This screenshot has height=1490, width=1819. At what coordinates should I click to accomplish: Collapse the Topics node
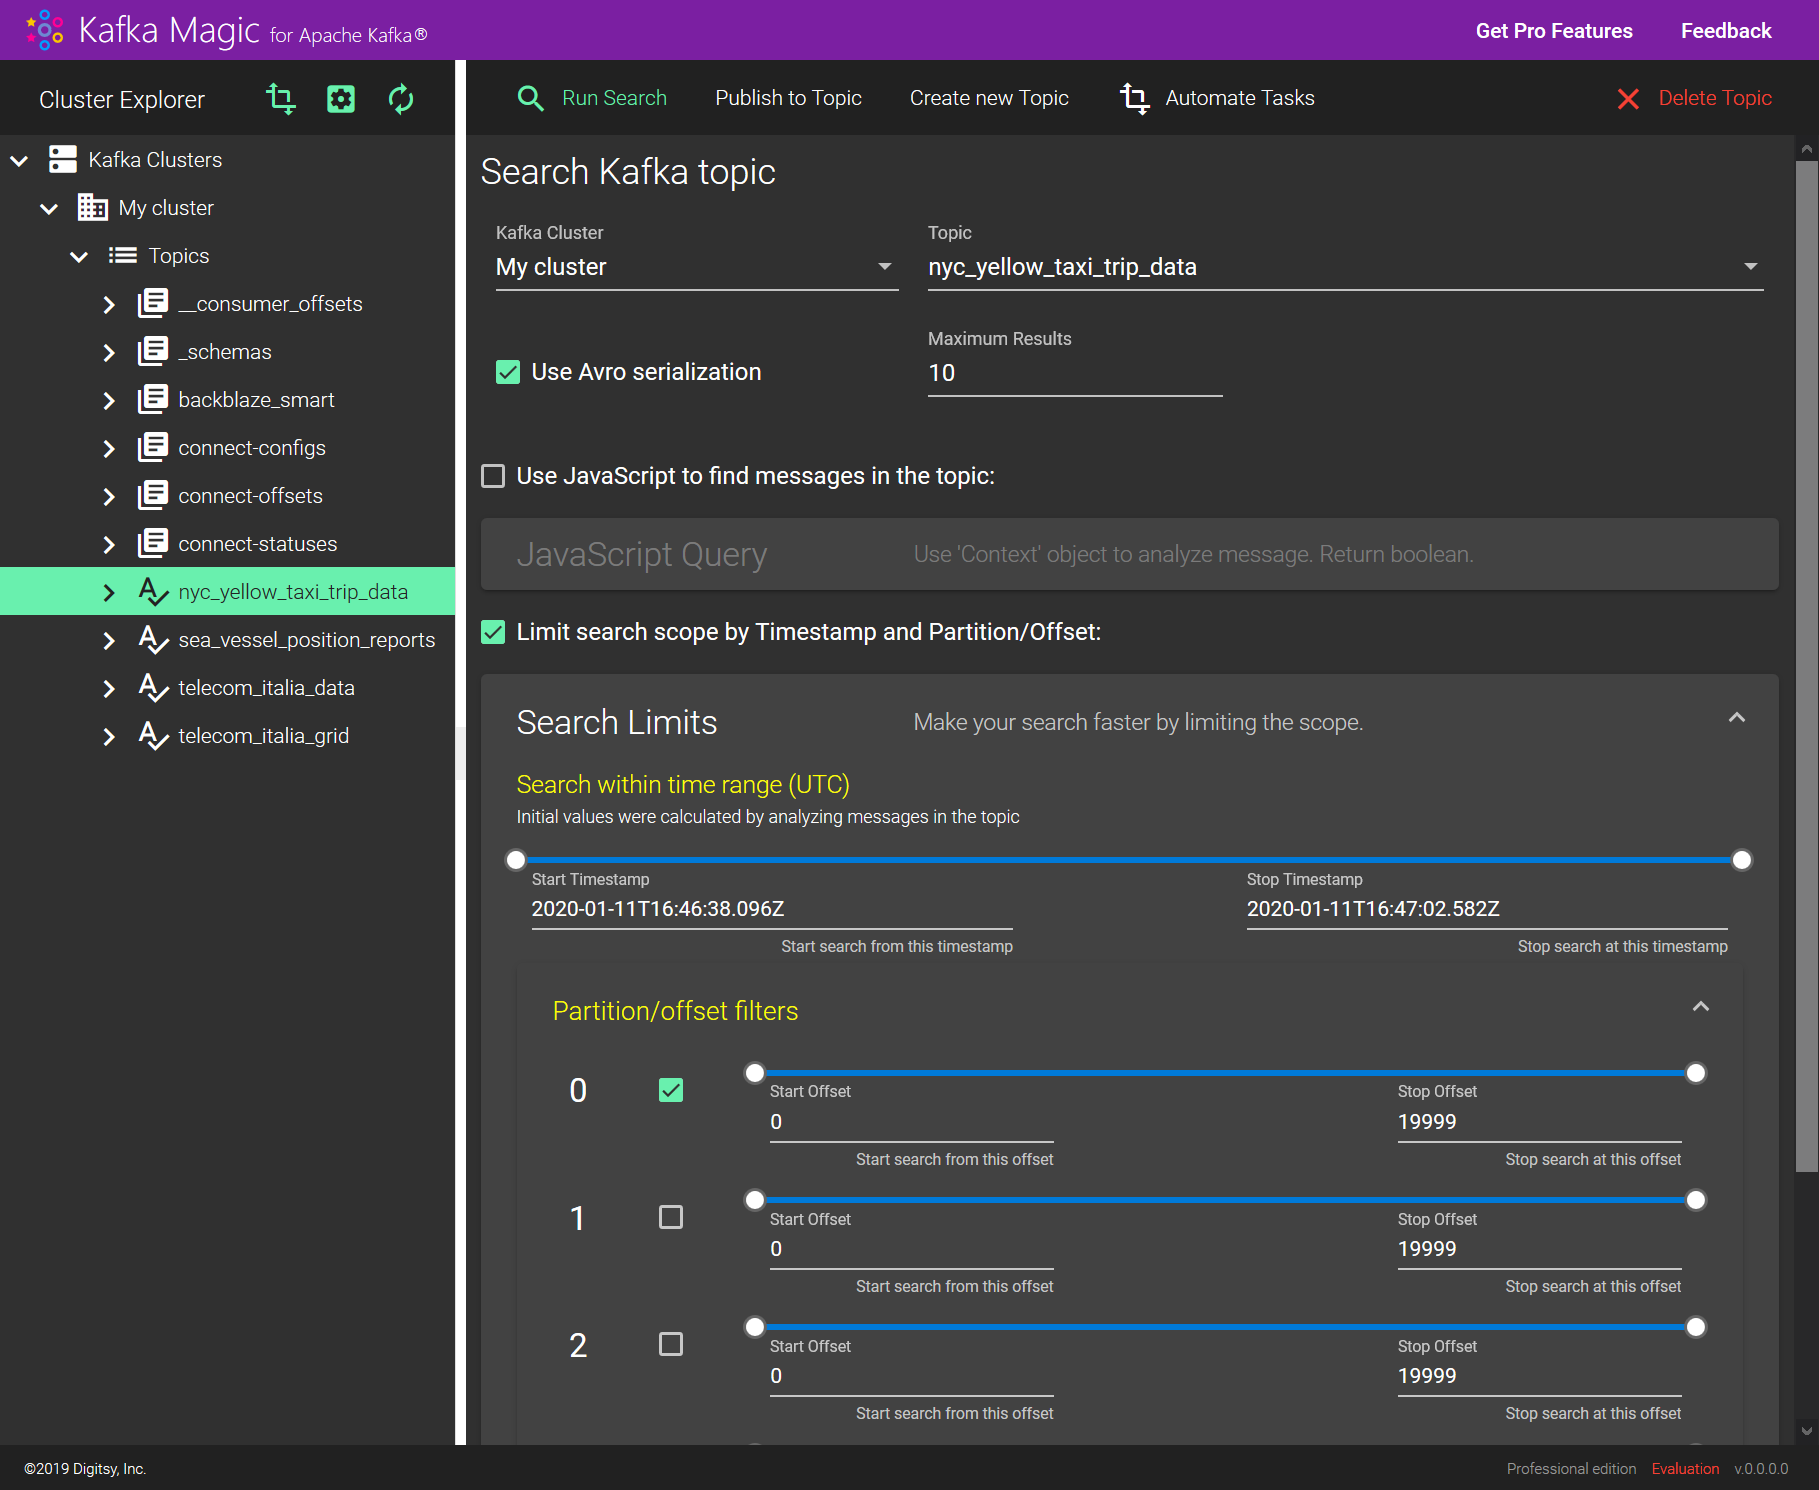tap(79, 256)
